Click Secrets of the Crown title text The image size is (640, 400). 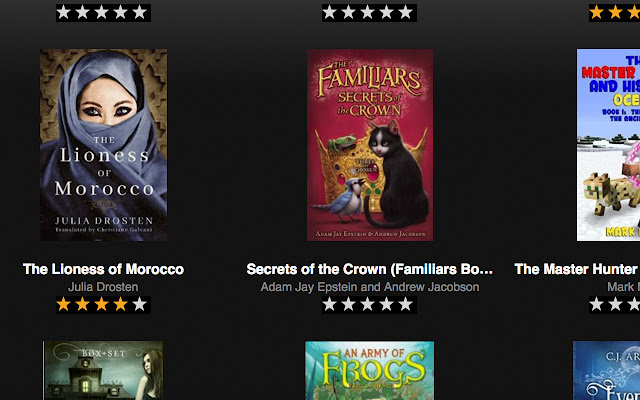tap(370, 269)
